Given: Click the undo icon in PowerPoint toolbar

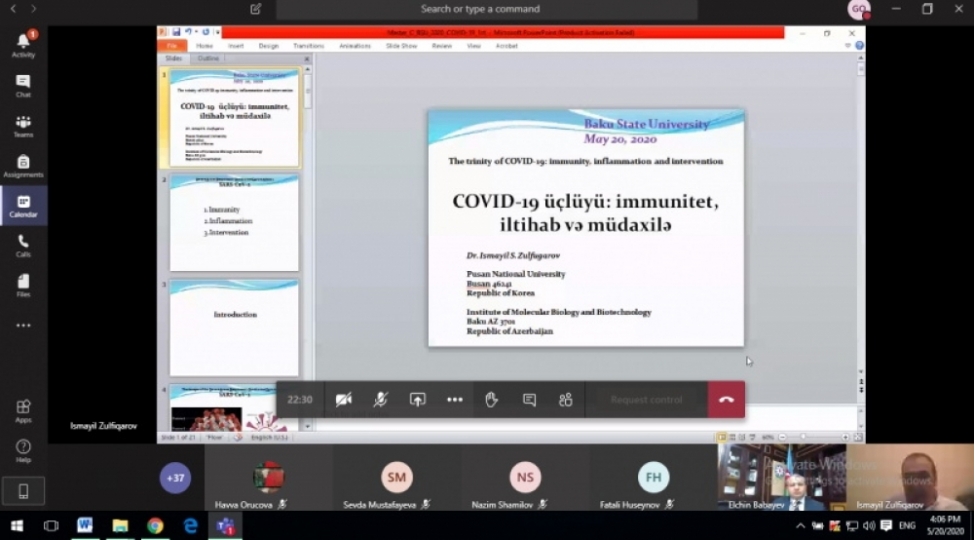Looking at the screenshot, I should pyautogui.click(x=188, y=32).
